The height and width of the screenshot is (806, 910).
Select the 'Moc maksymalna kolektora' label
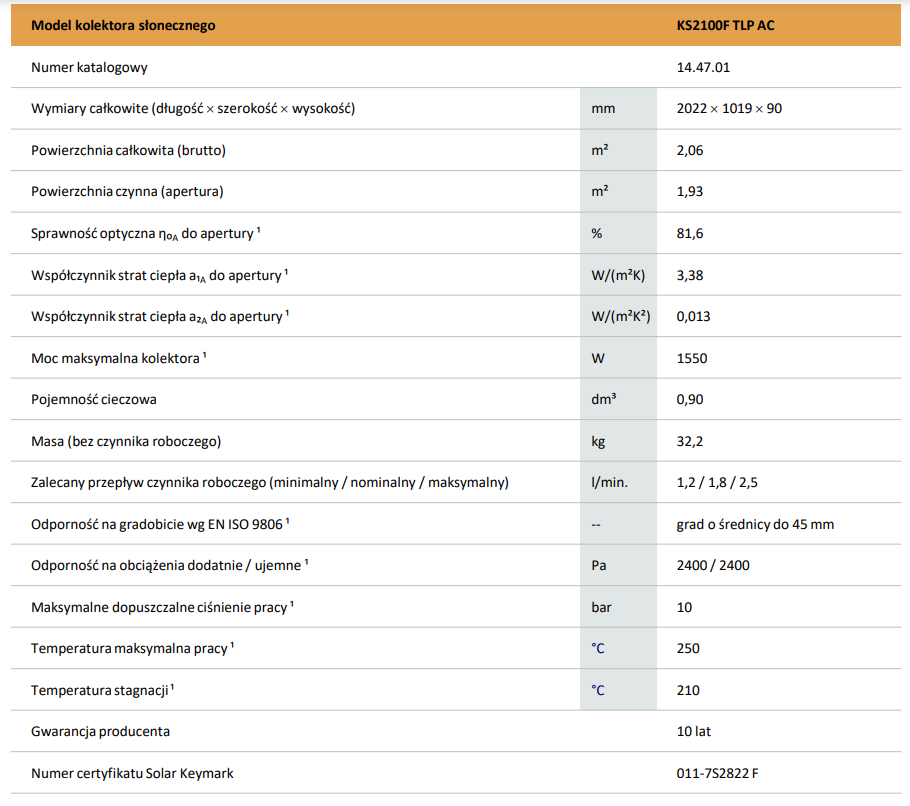point(118,358)
